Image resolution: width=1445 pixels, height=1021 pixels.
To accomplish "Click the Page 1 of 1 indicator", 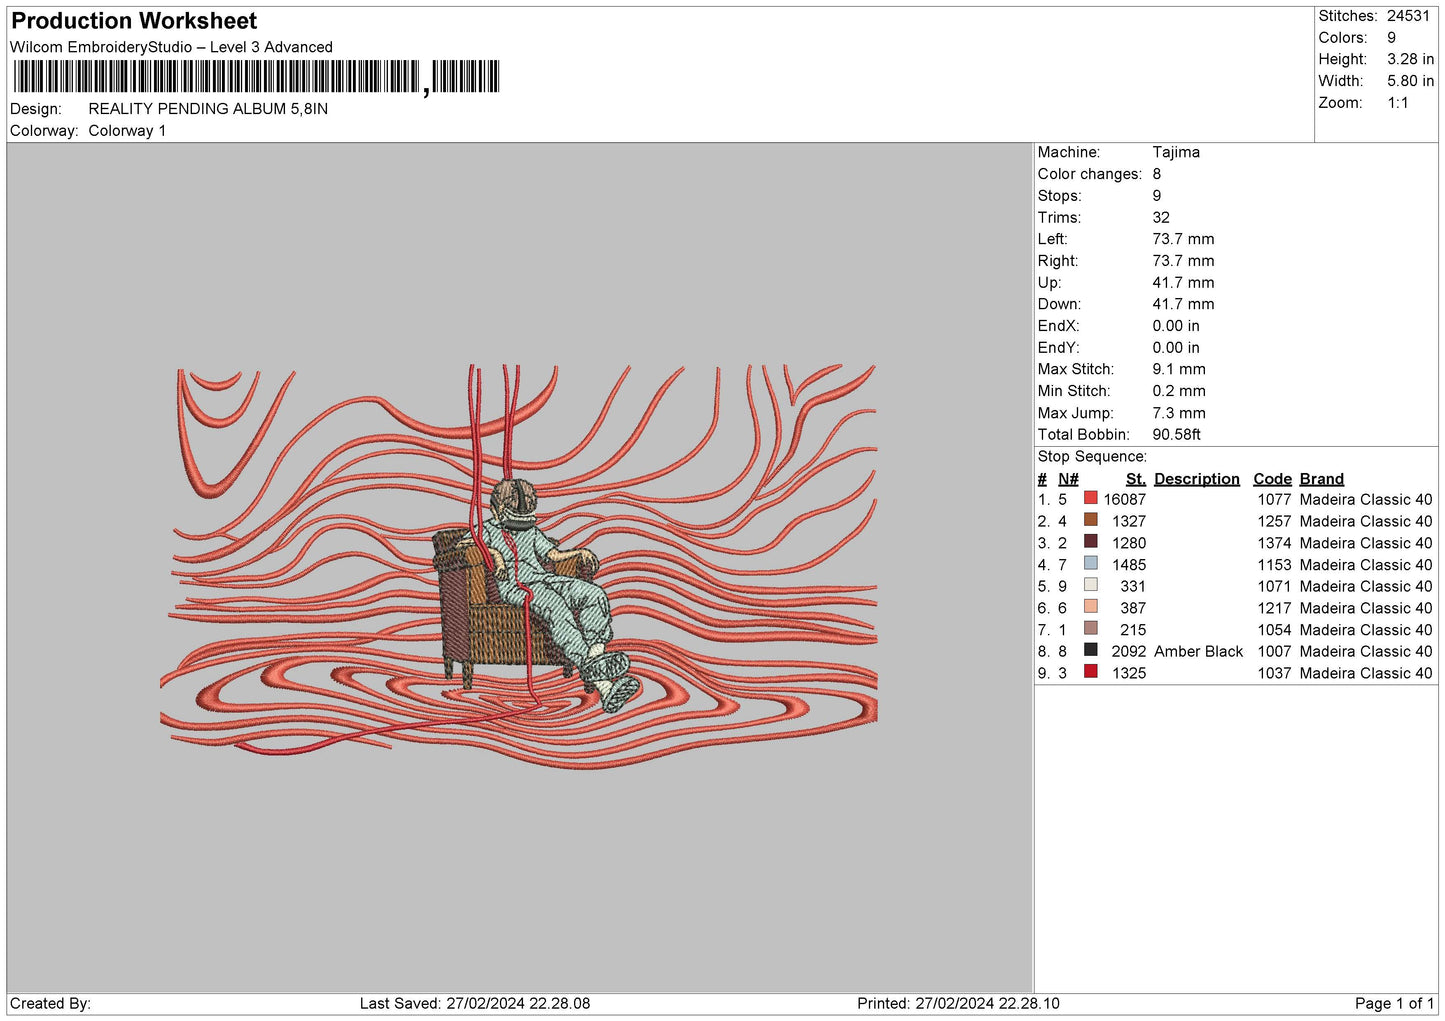I will tap(1394, 1003).
